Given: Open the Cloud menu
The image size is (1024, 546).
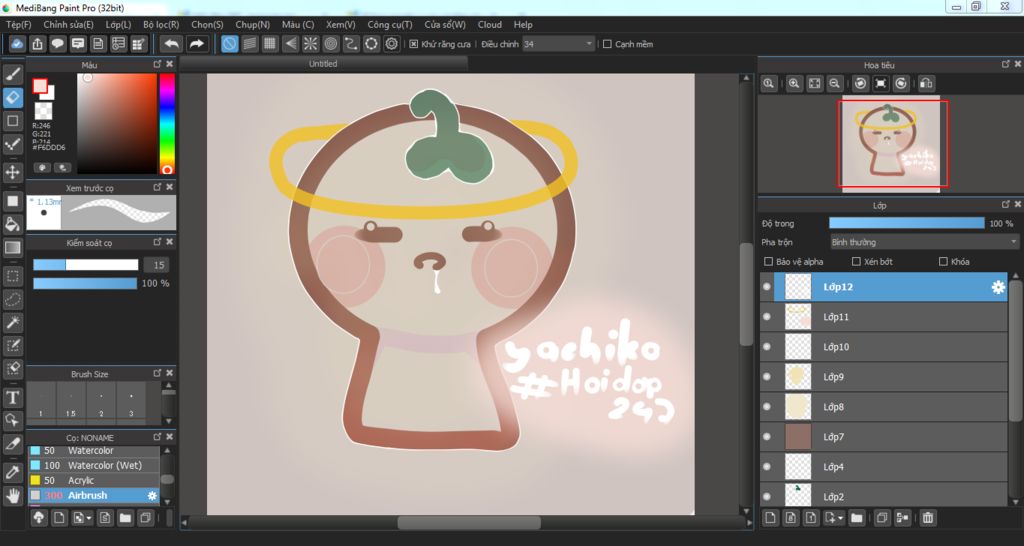Looking at the screenshot, I should [490, 25].
